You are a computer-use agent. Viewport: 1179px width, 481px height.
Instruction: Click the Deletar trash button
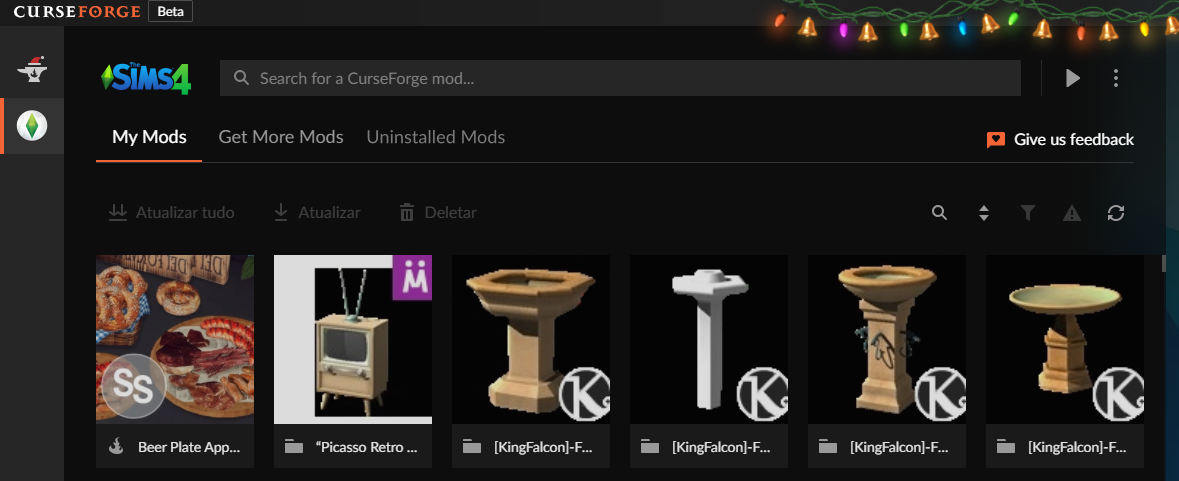pyautogui.click(x=438, y=213)
